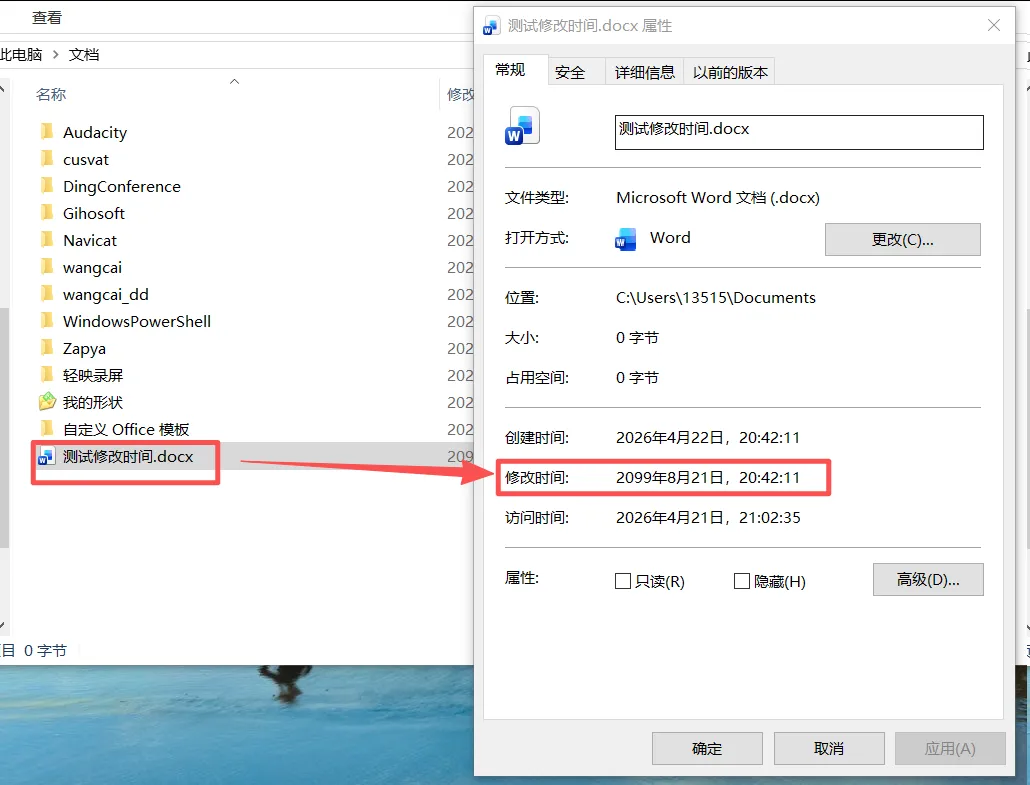Select the 我的形状 folder icon

(x=47, y=401)
